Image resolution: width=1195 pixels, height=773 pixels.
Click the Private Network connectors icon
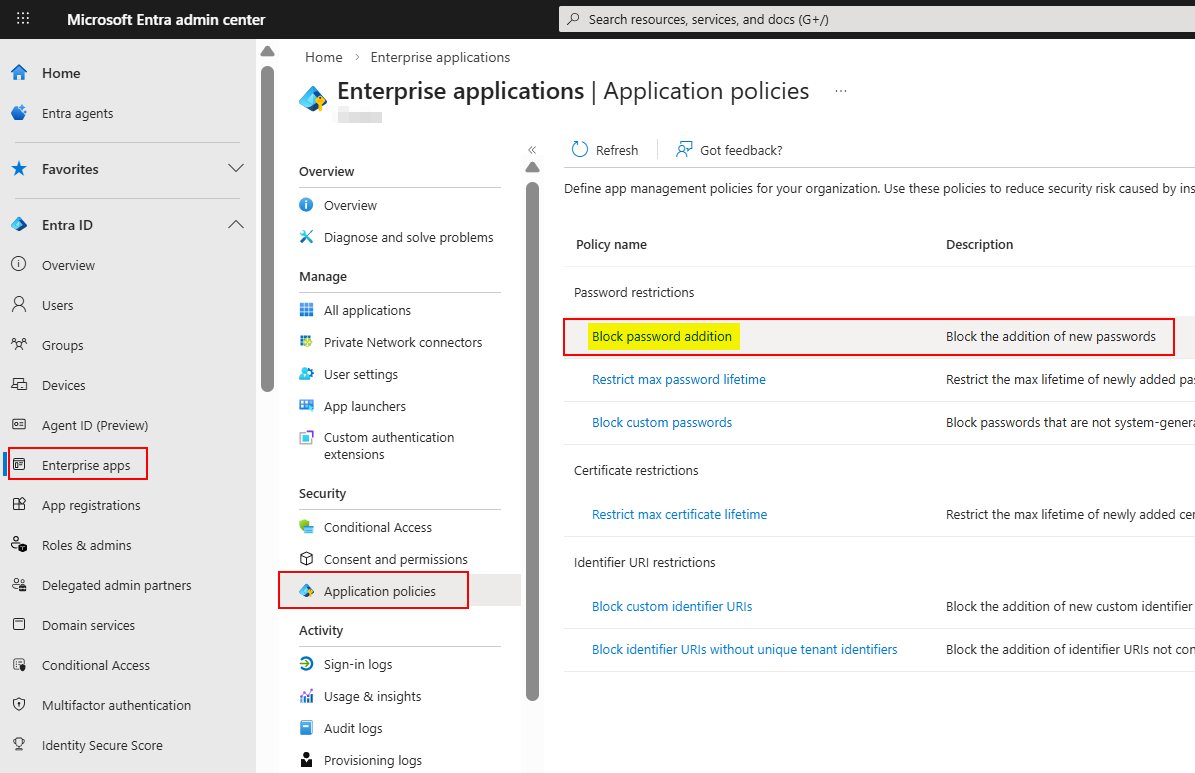pyautogui.click(x=307, y=342)
